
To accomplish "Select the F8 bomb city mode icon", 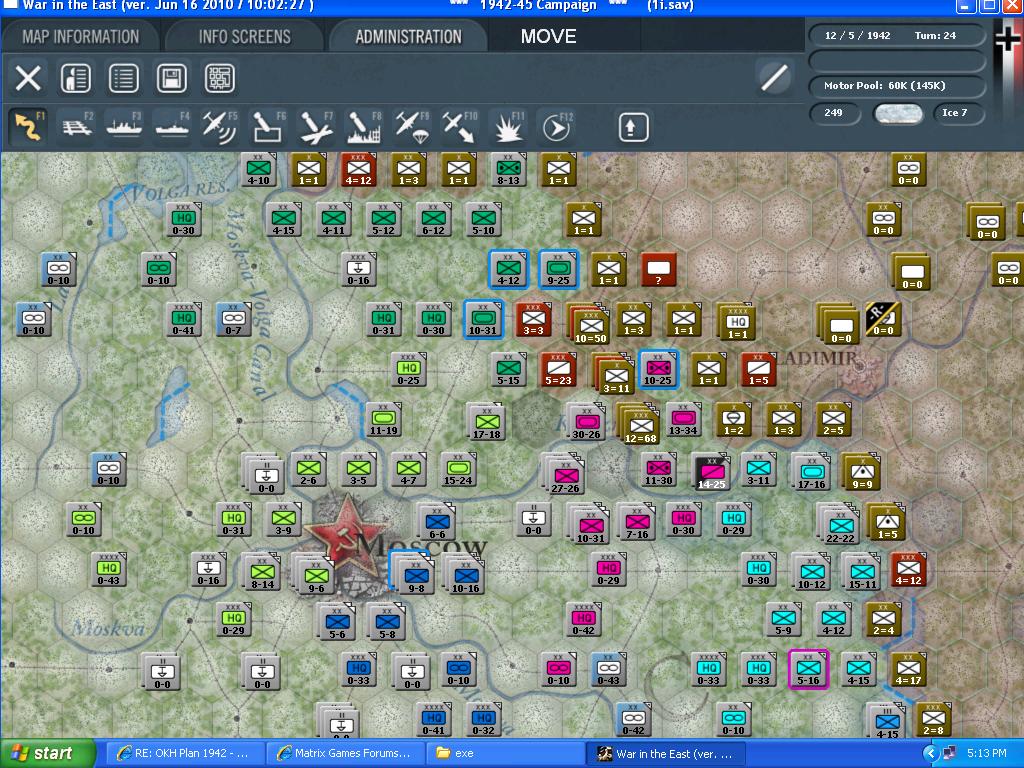I will coord(364,126).
